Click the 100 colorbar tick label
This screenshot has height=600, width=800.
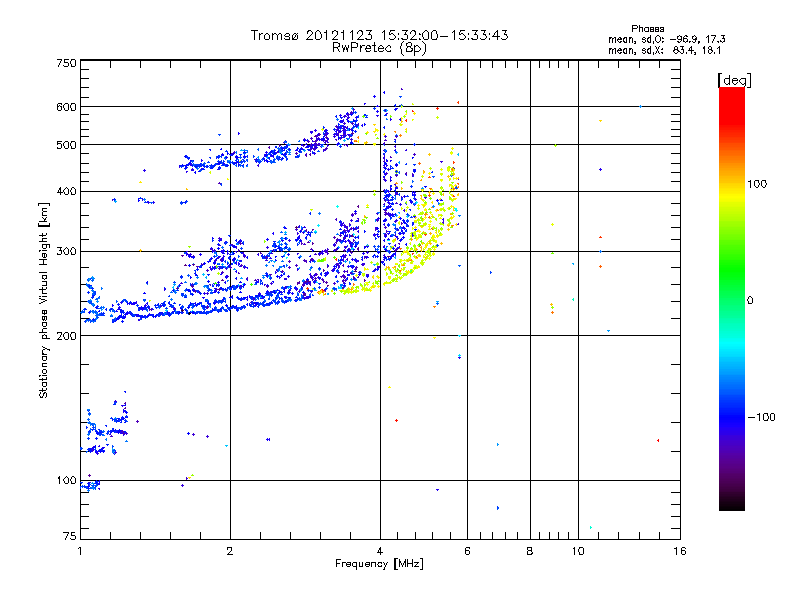(757, 184)
